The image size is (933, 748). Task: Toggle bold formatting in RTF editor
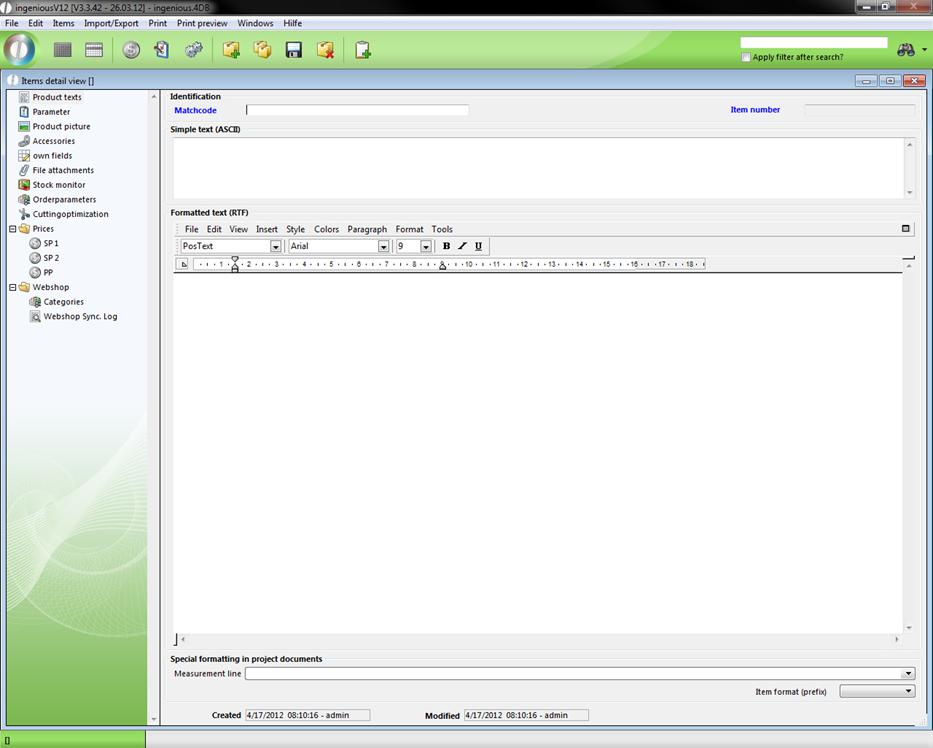pos(446,246)
